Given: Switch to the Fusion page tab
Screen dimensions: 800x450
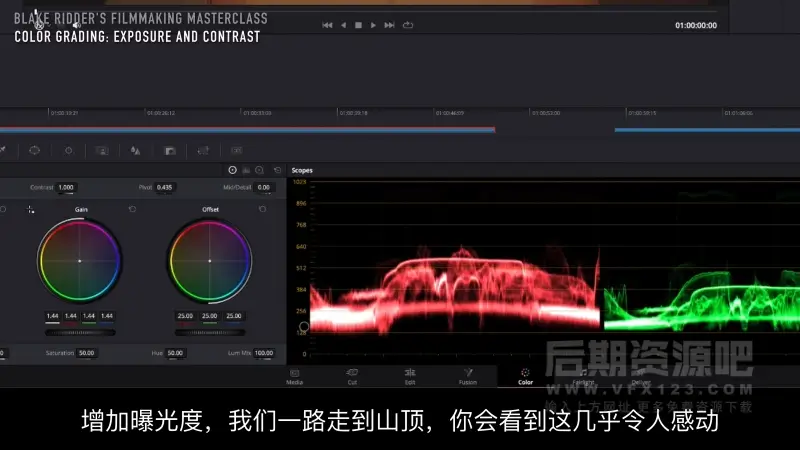Looking at the screenshot, I should (x=467, y=376).
